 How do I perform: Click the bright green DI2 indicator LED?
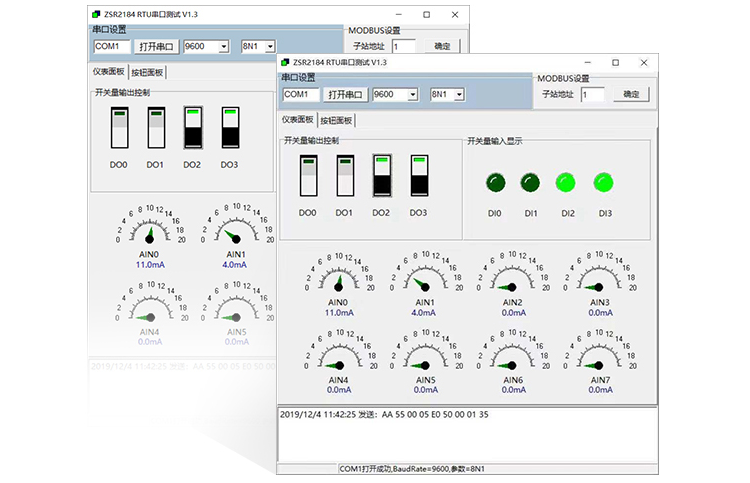pos(566,183)
